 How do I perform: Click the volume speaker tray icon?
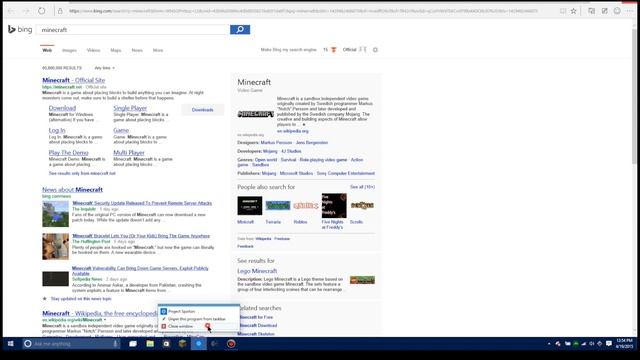pos(591,344)
